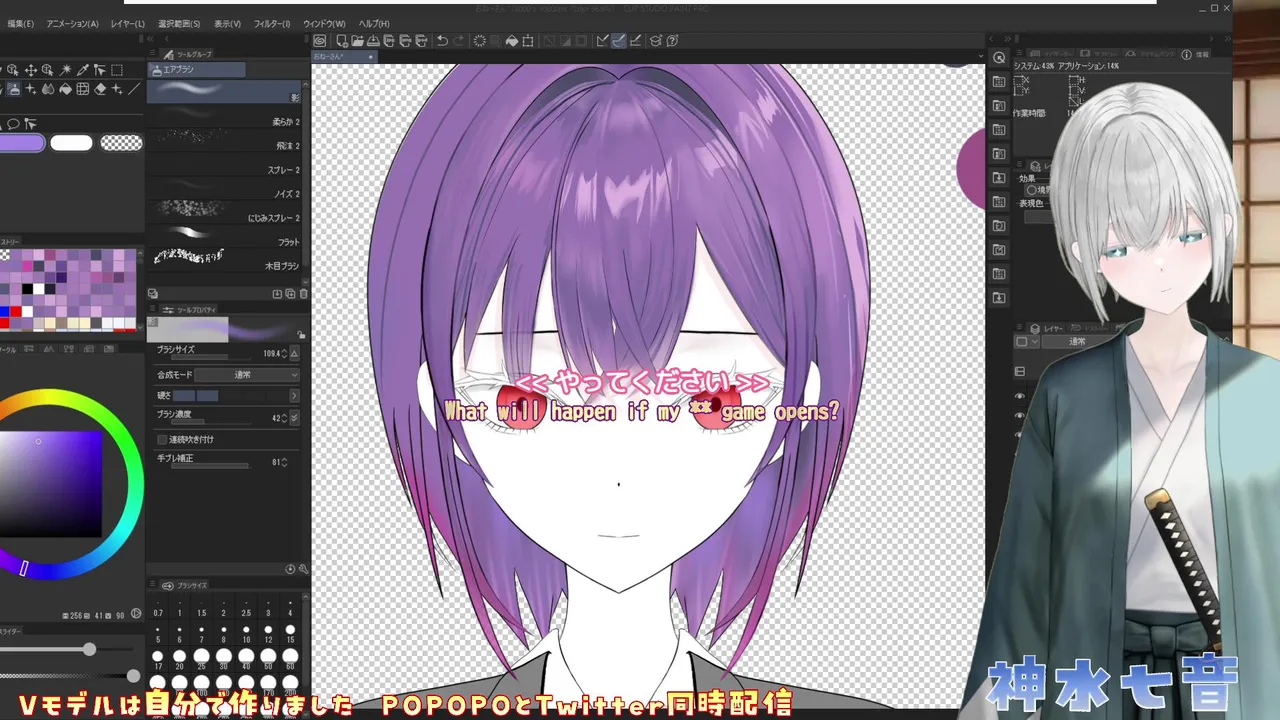
Task: Redo the undone action
Action: click(459, 41)
